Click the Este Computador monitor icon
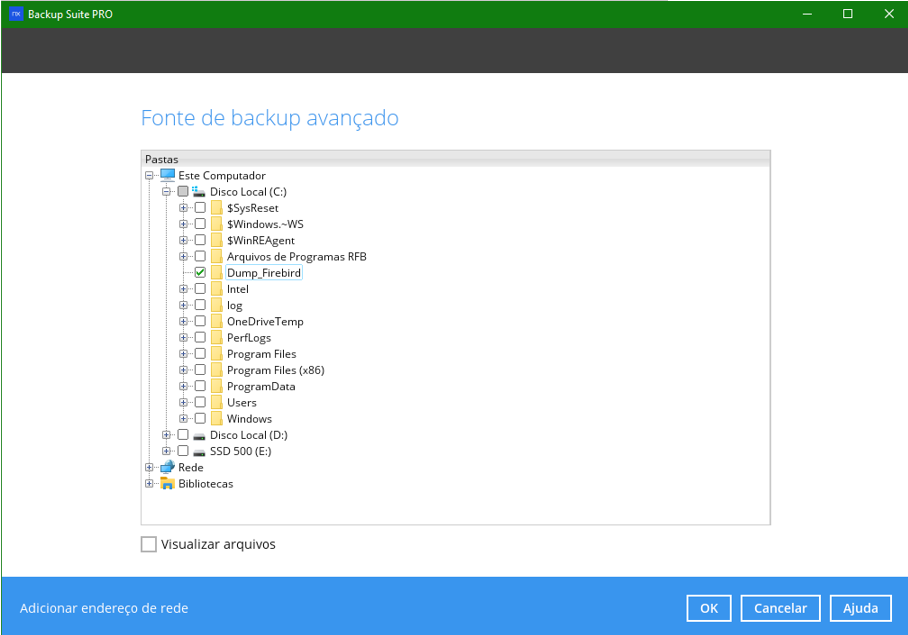The image size is (908, 635). click(x=167, y=175)
